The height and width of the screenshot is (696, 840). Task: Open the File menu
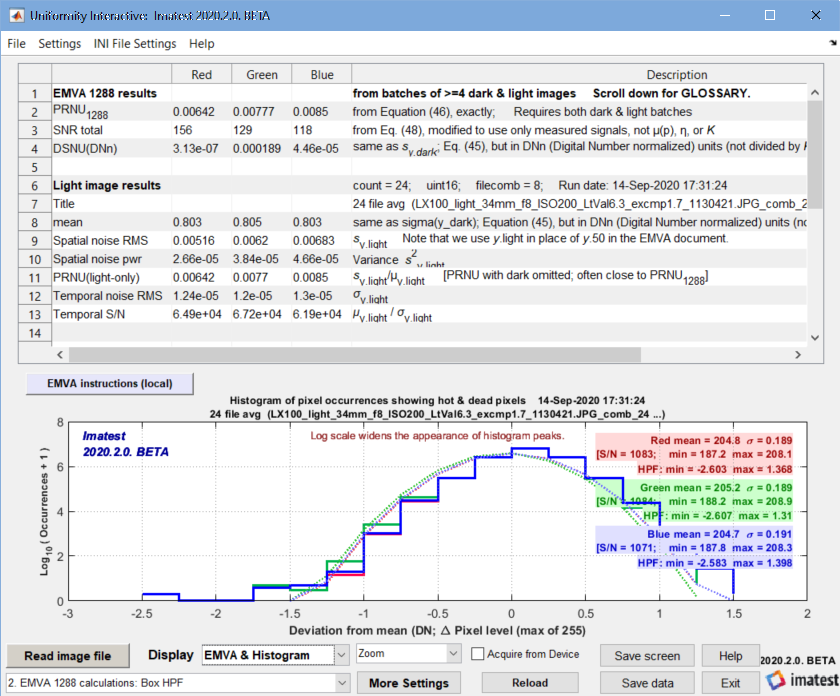[16, 43]
